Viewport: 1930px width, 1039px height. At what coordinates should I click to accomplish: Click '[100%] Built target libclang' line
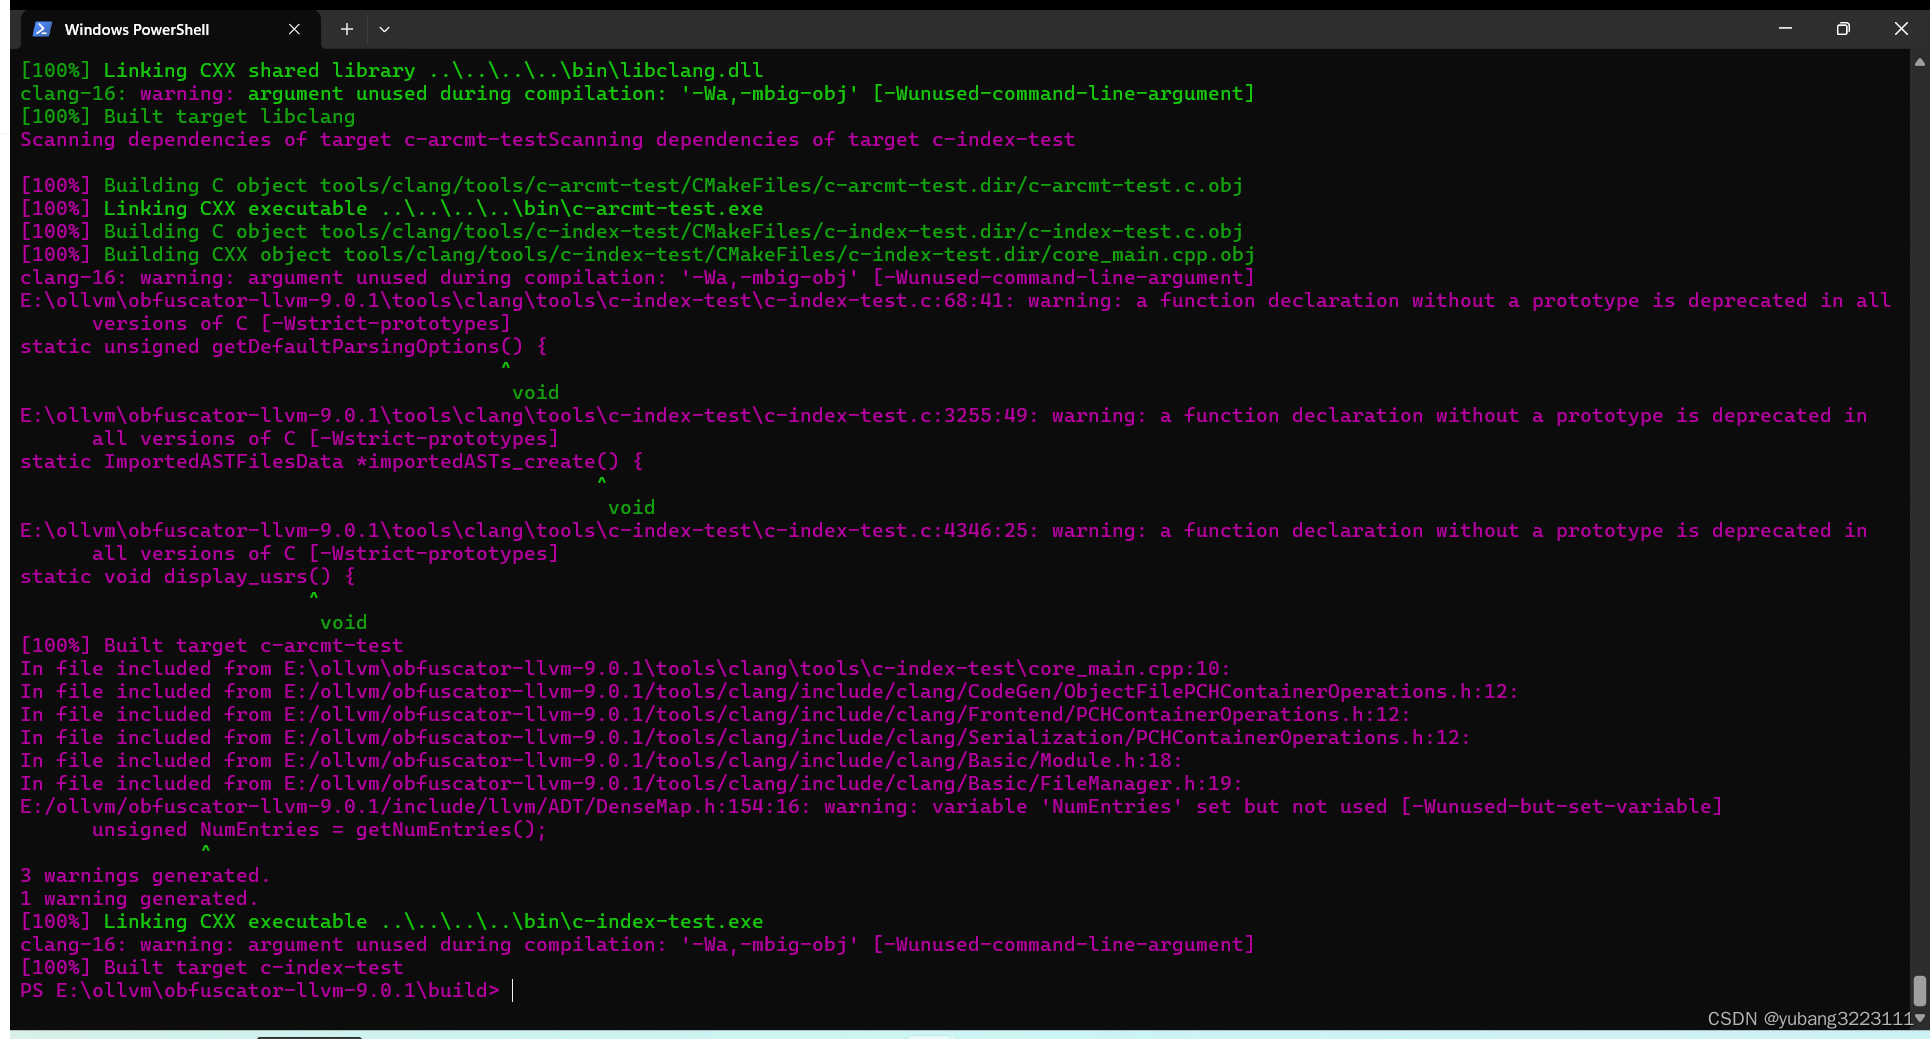(x=188, y=117)
